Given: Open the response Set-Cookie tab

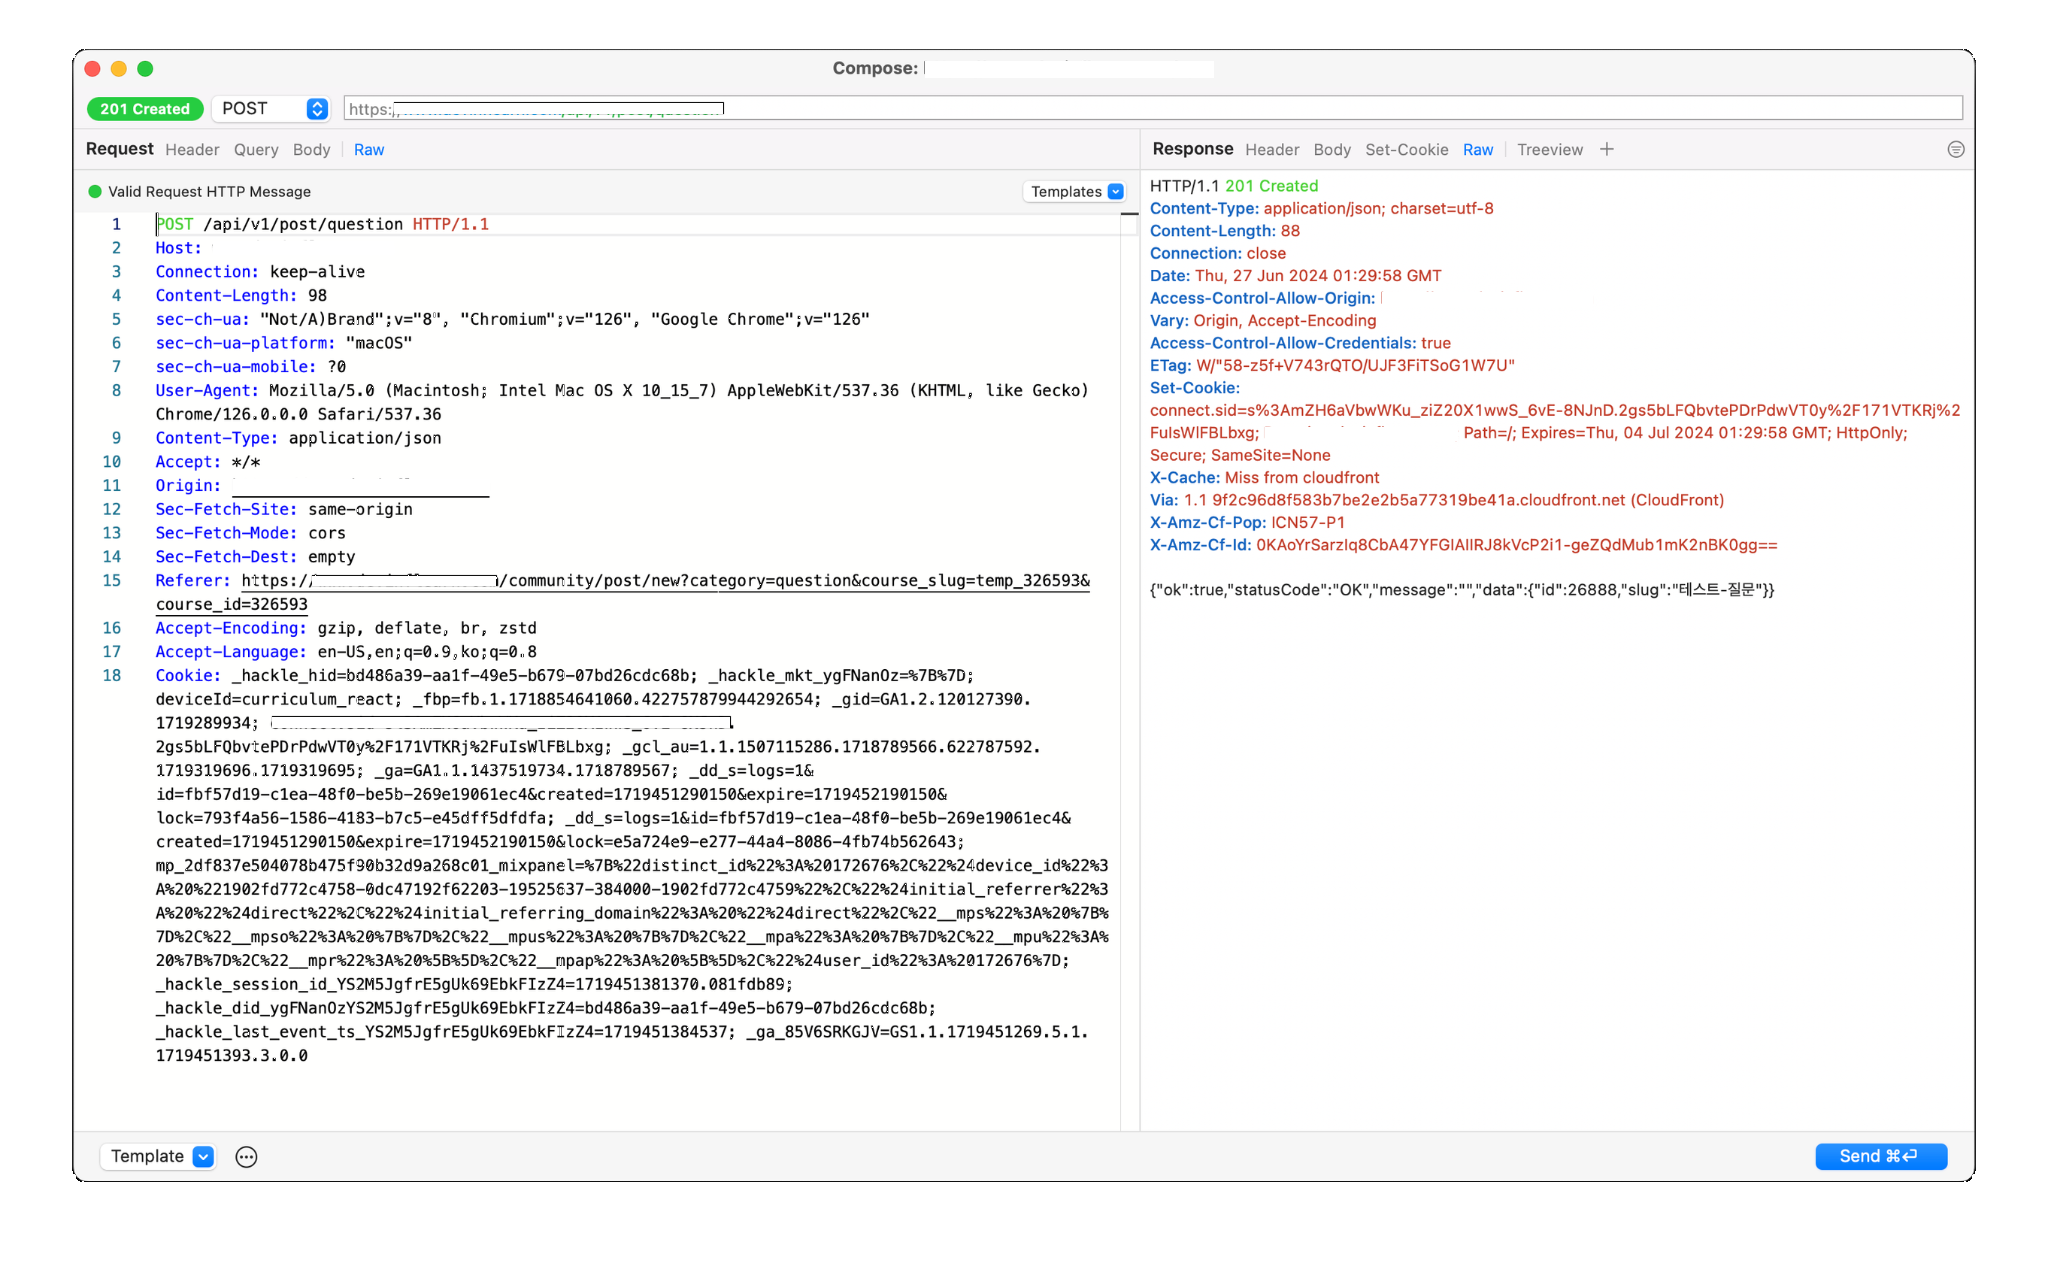Looking at the screenshot, I should click(1406, 149).
